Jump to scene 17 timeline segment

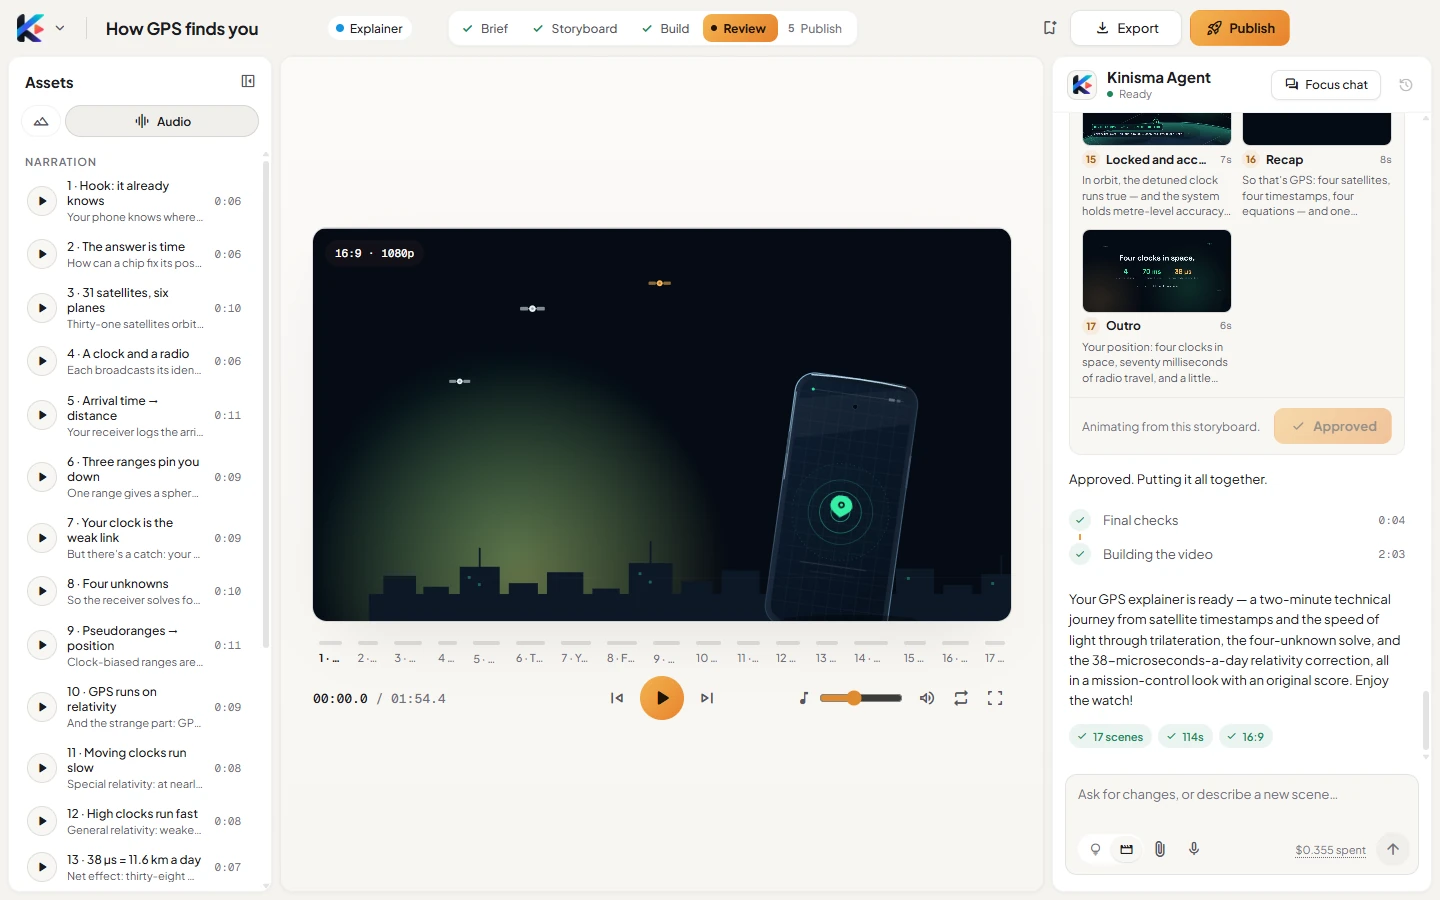(994, 651)
